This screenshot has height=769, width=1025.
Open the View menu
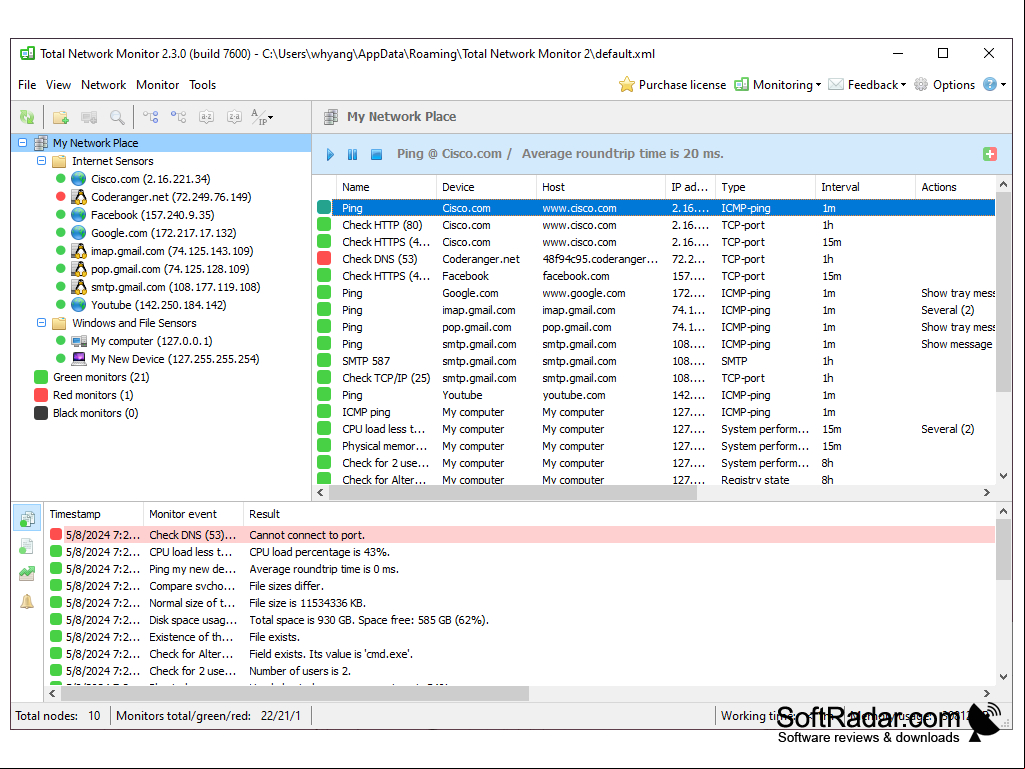tap(58, 85)
